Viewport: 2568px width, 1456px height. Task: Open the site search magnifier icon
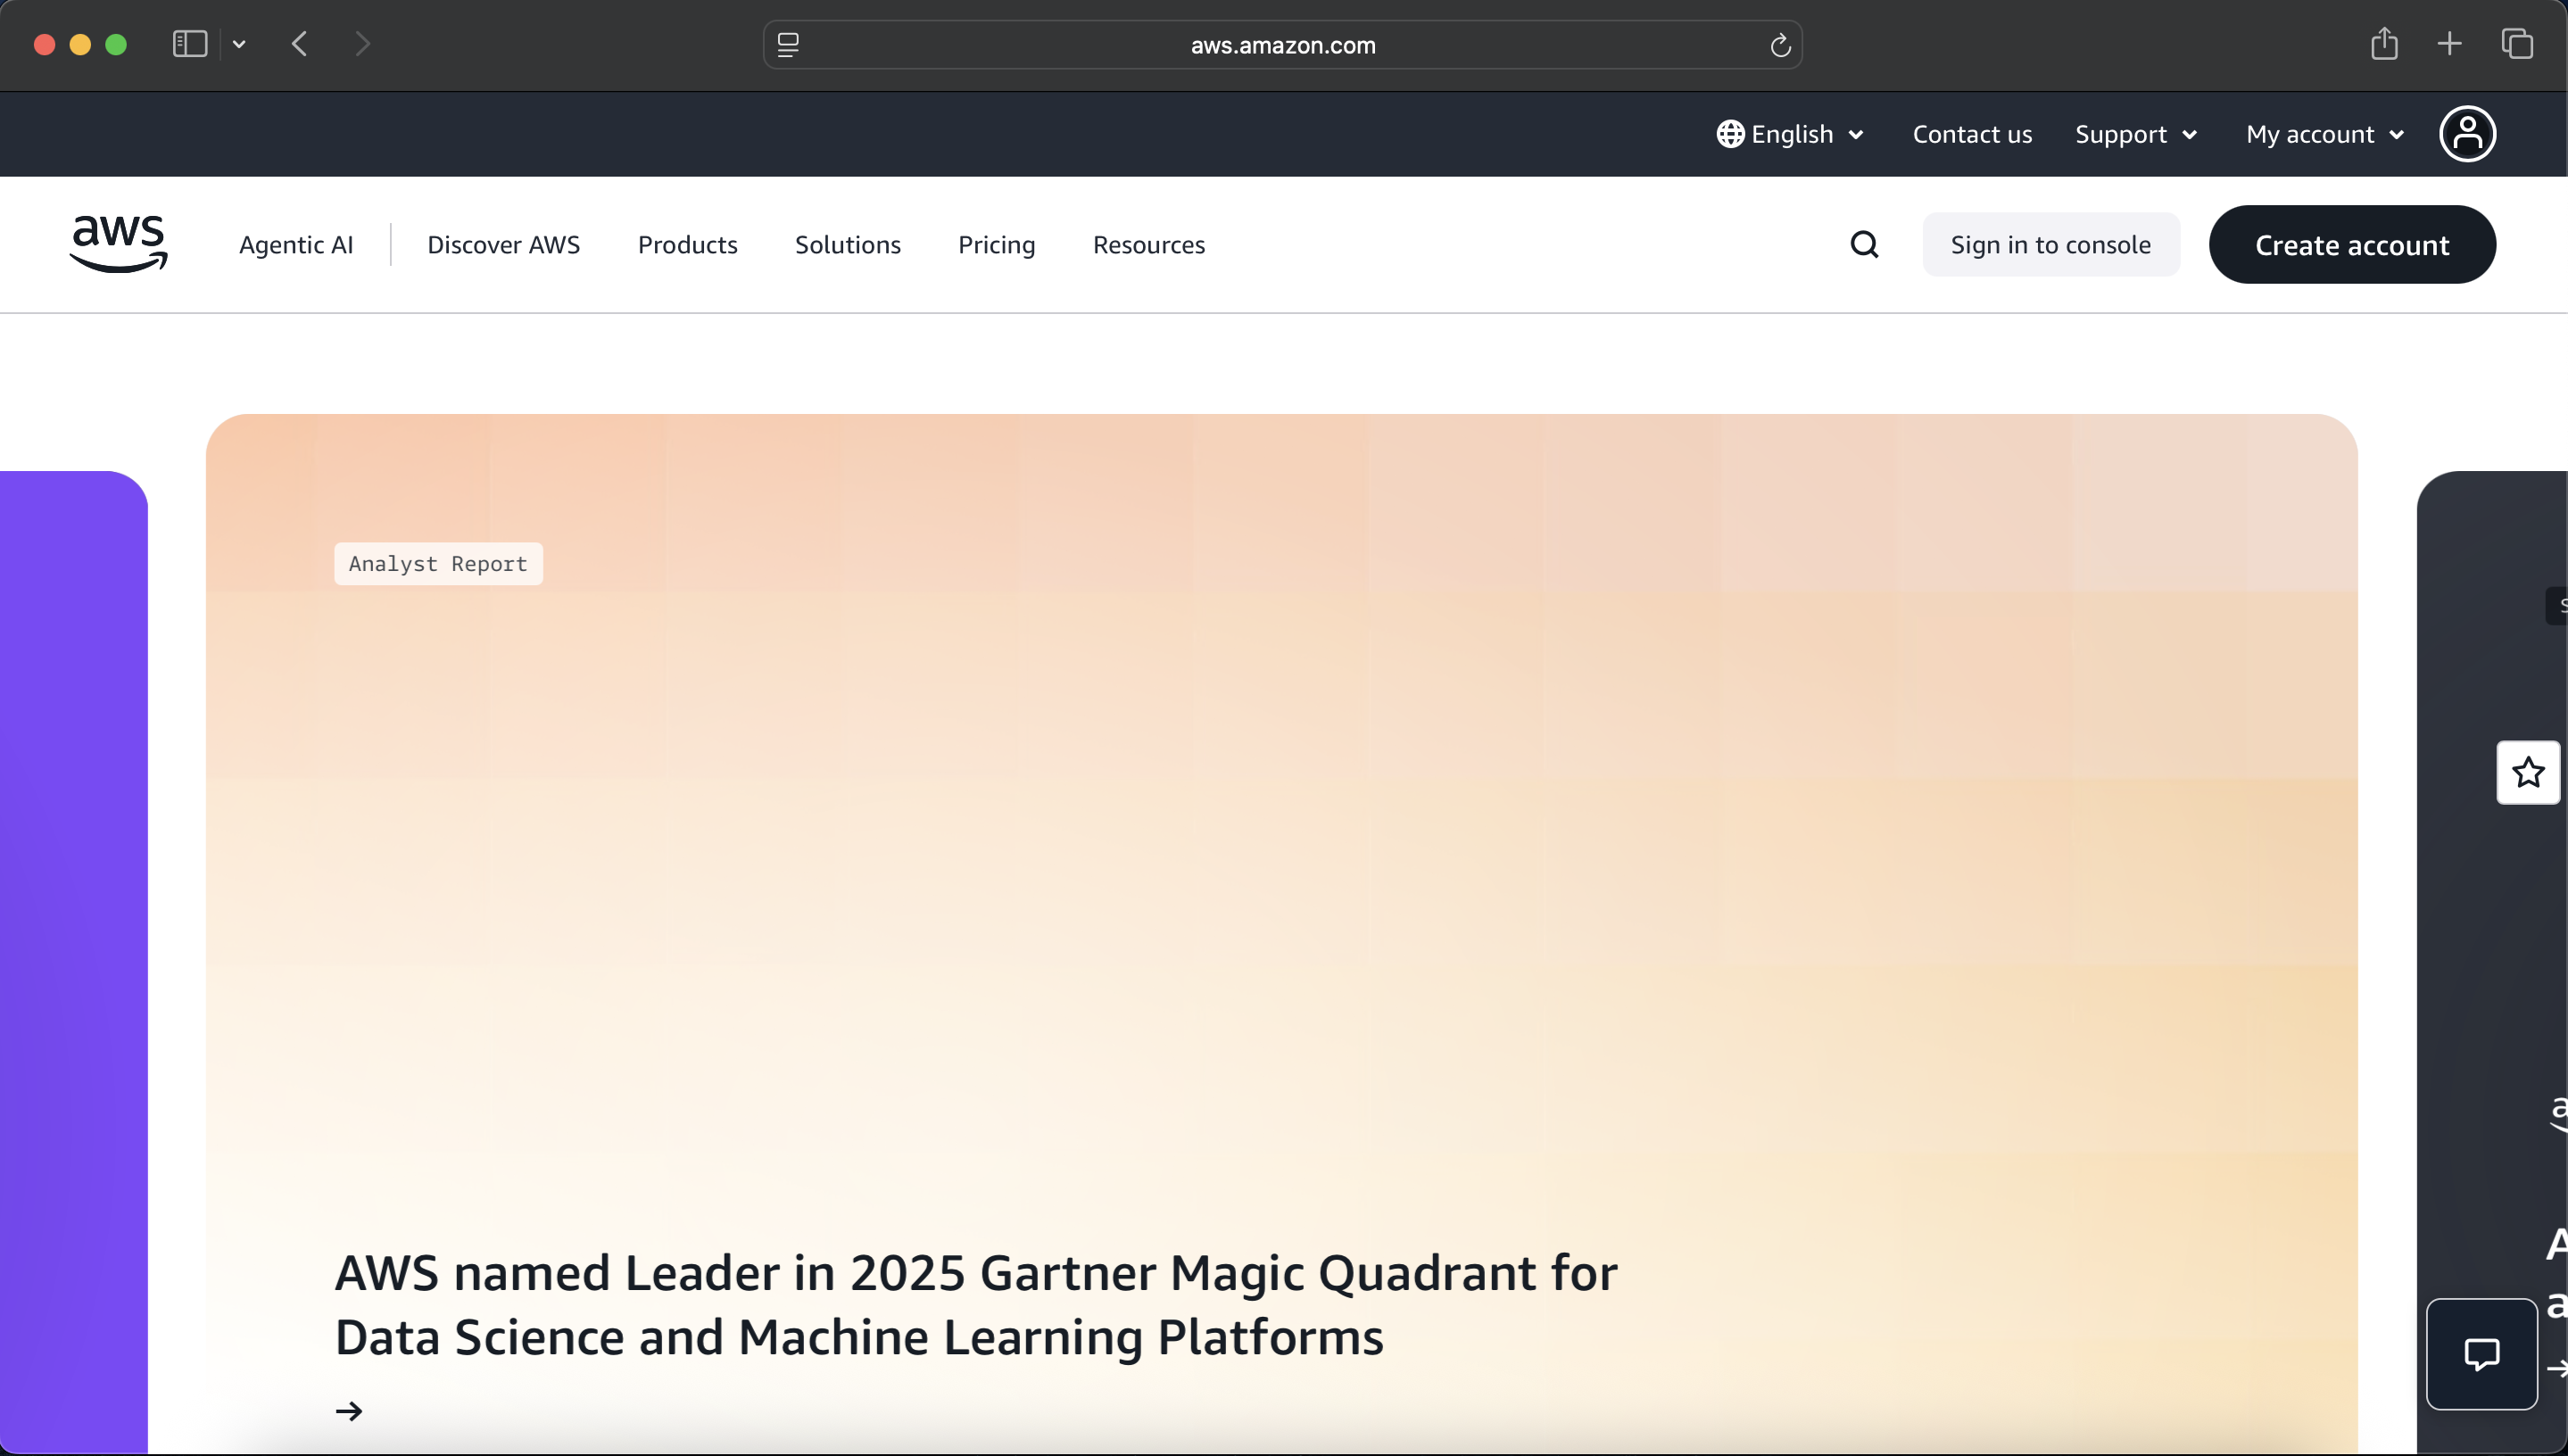click(1864, 244)
